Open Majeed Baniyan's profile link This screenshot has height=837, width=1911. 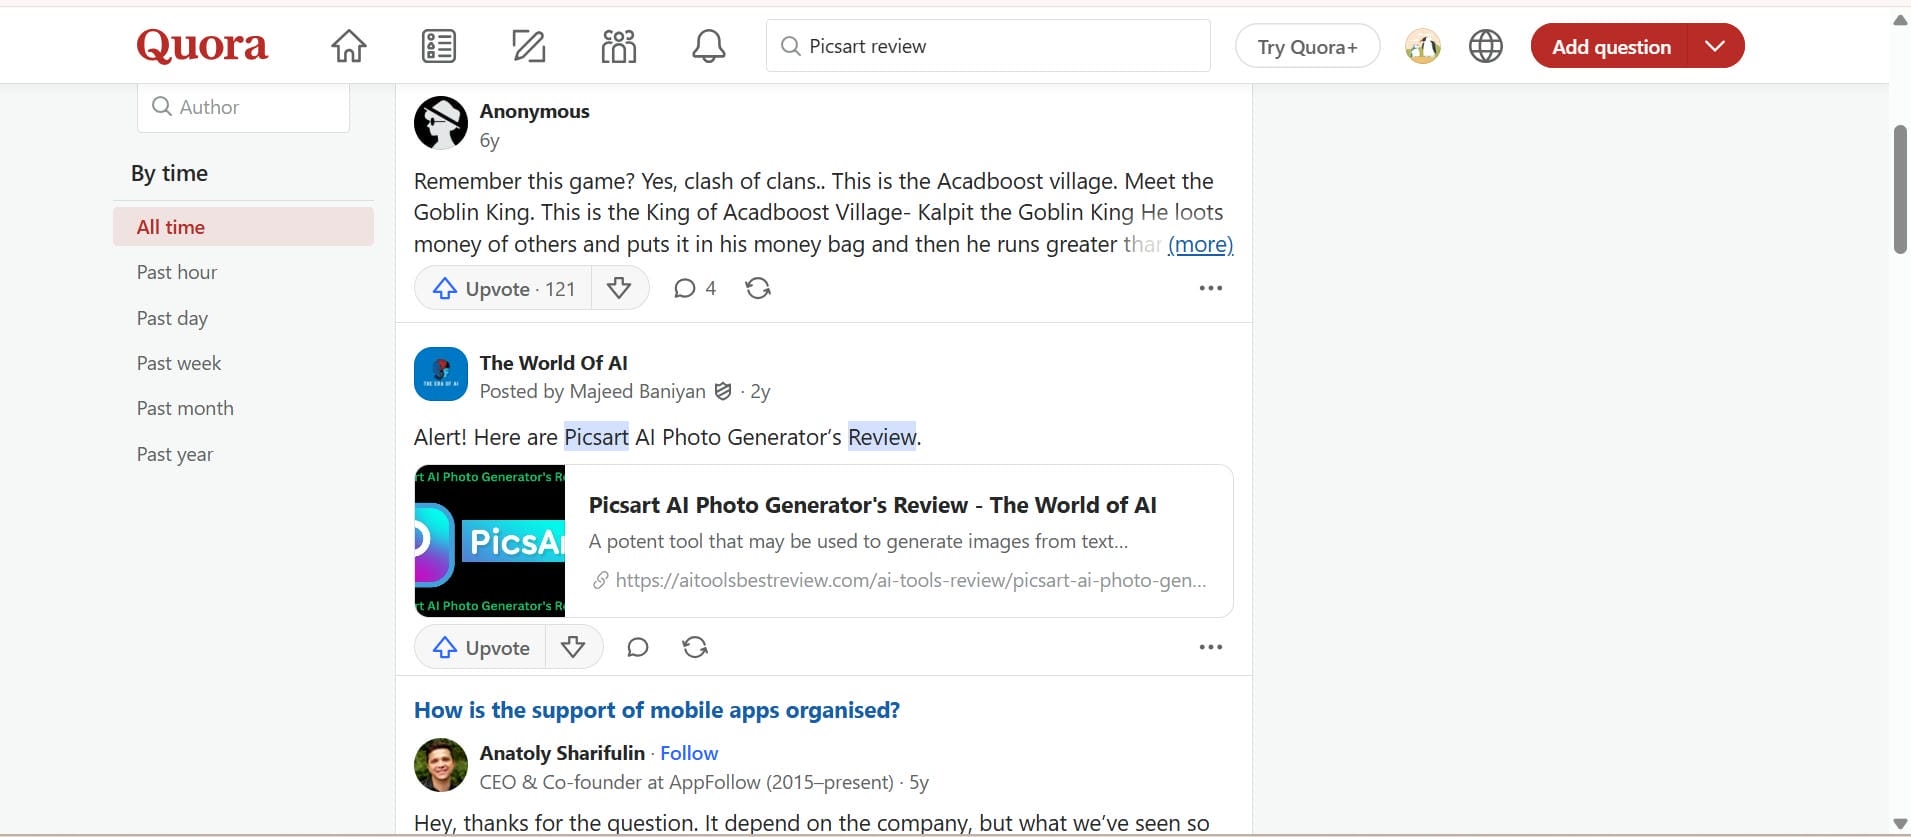(637, 391)
